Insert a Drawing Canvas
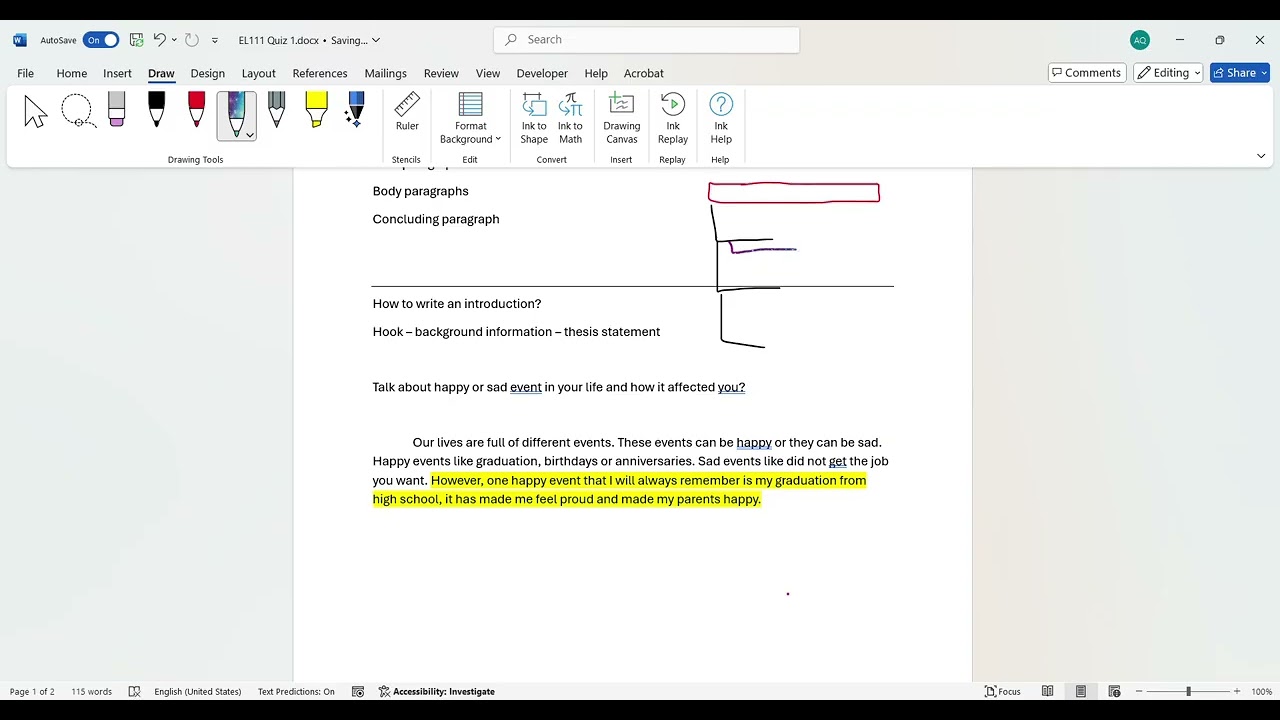 621,119
